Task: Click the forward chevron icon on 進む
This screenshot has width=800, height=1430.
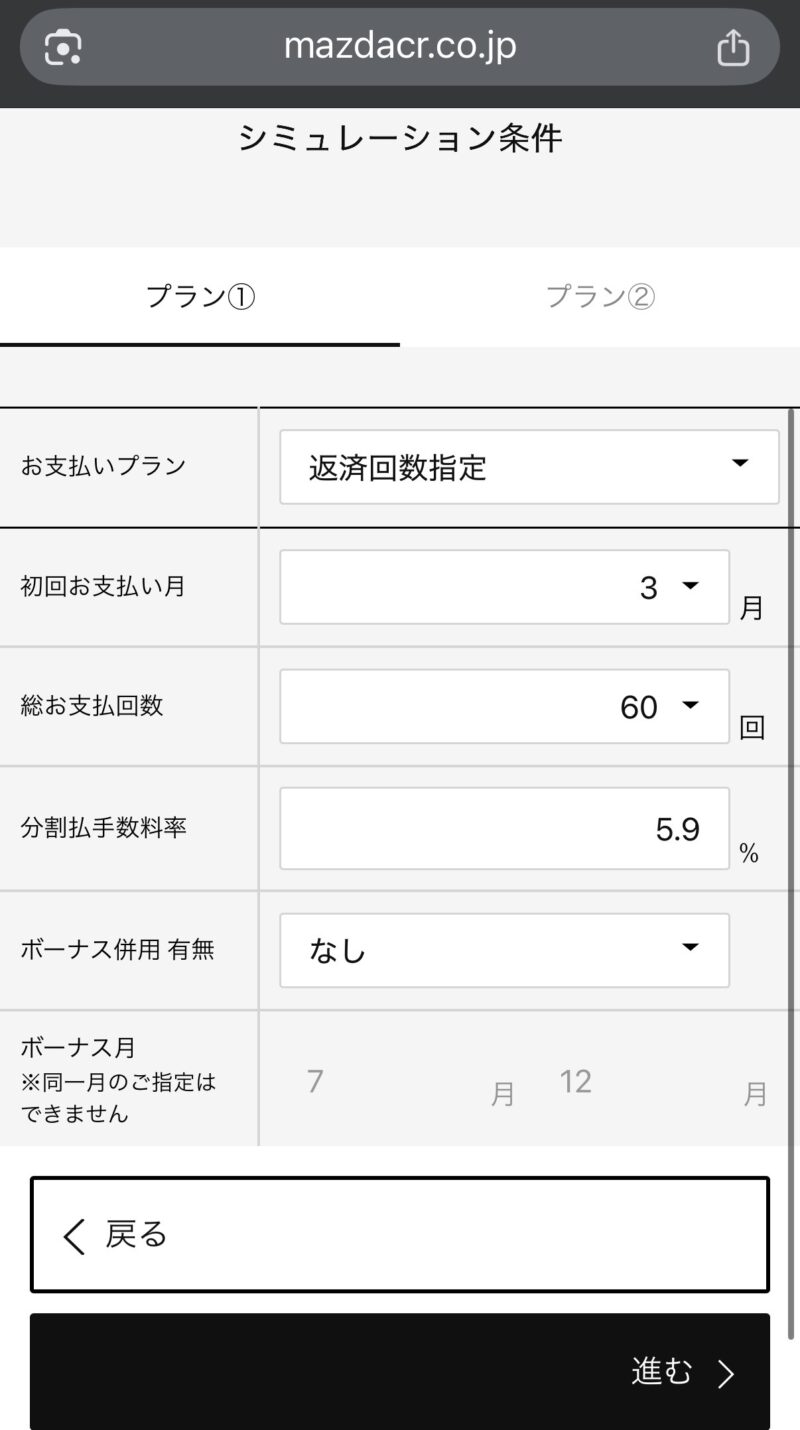Action: click(727, 1374)
